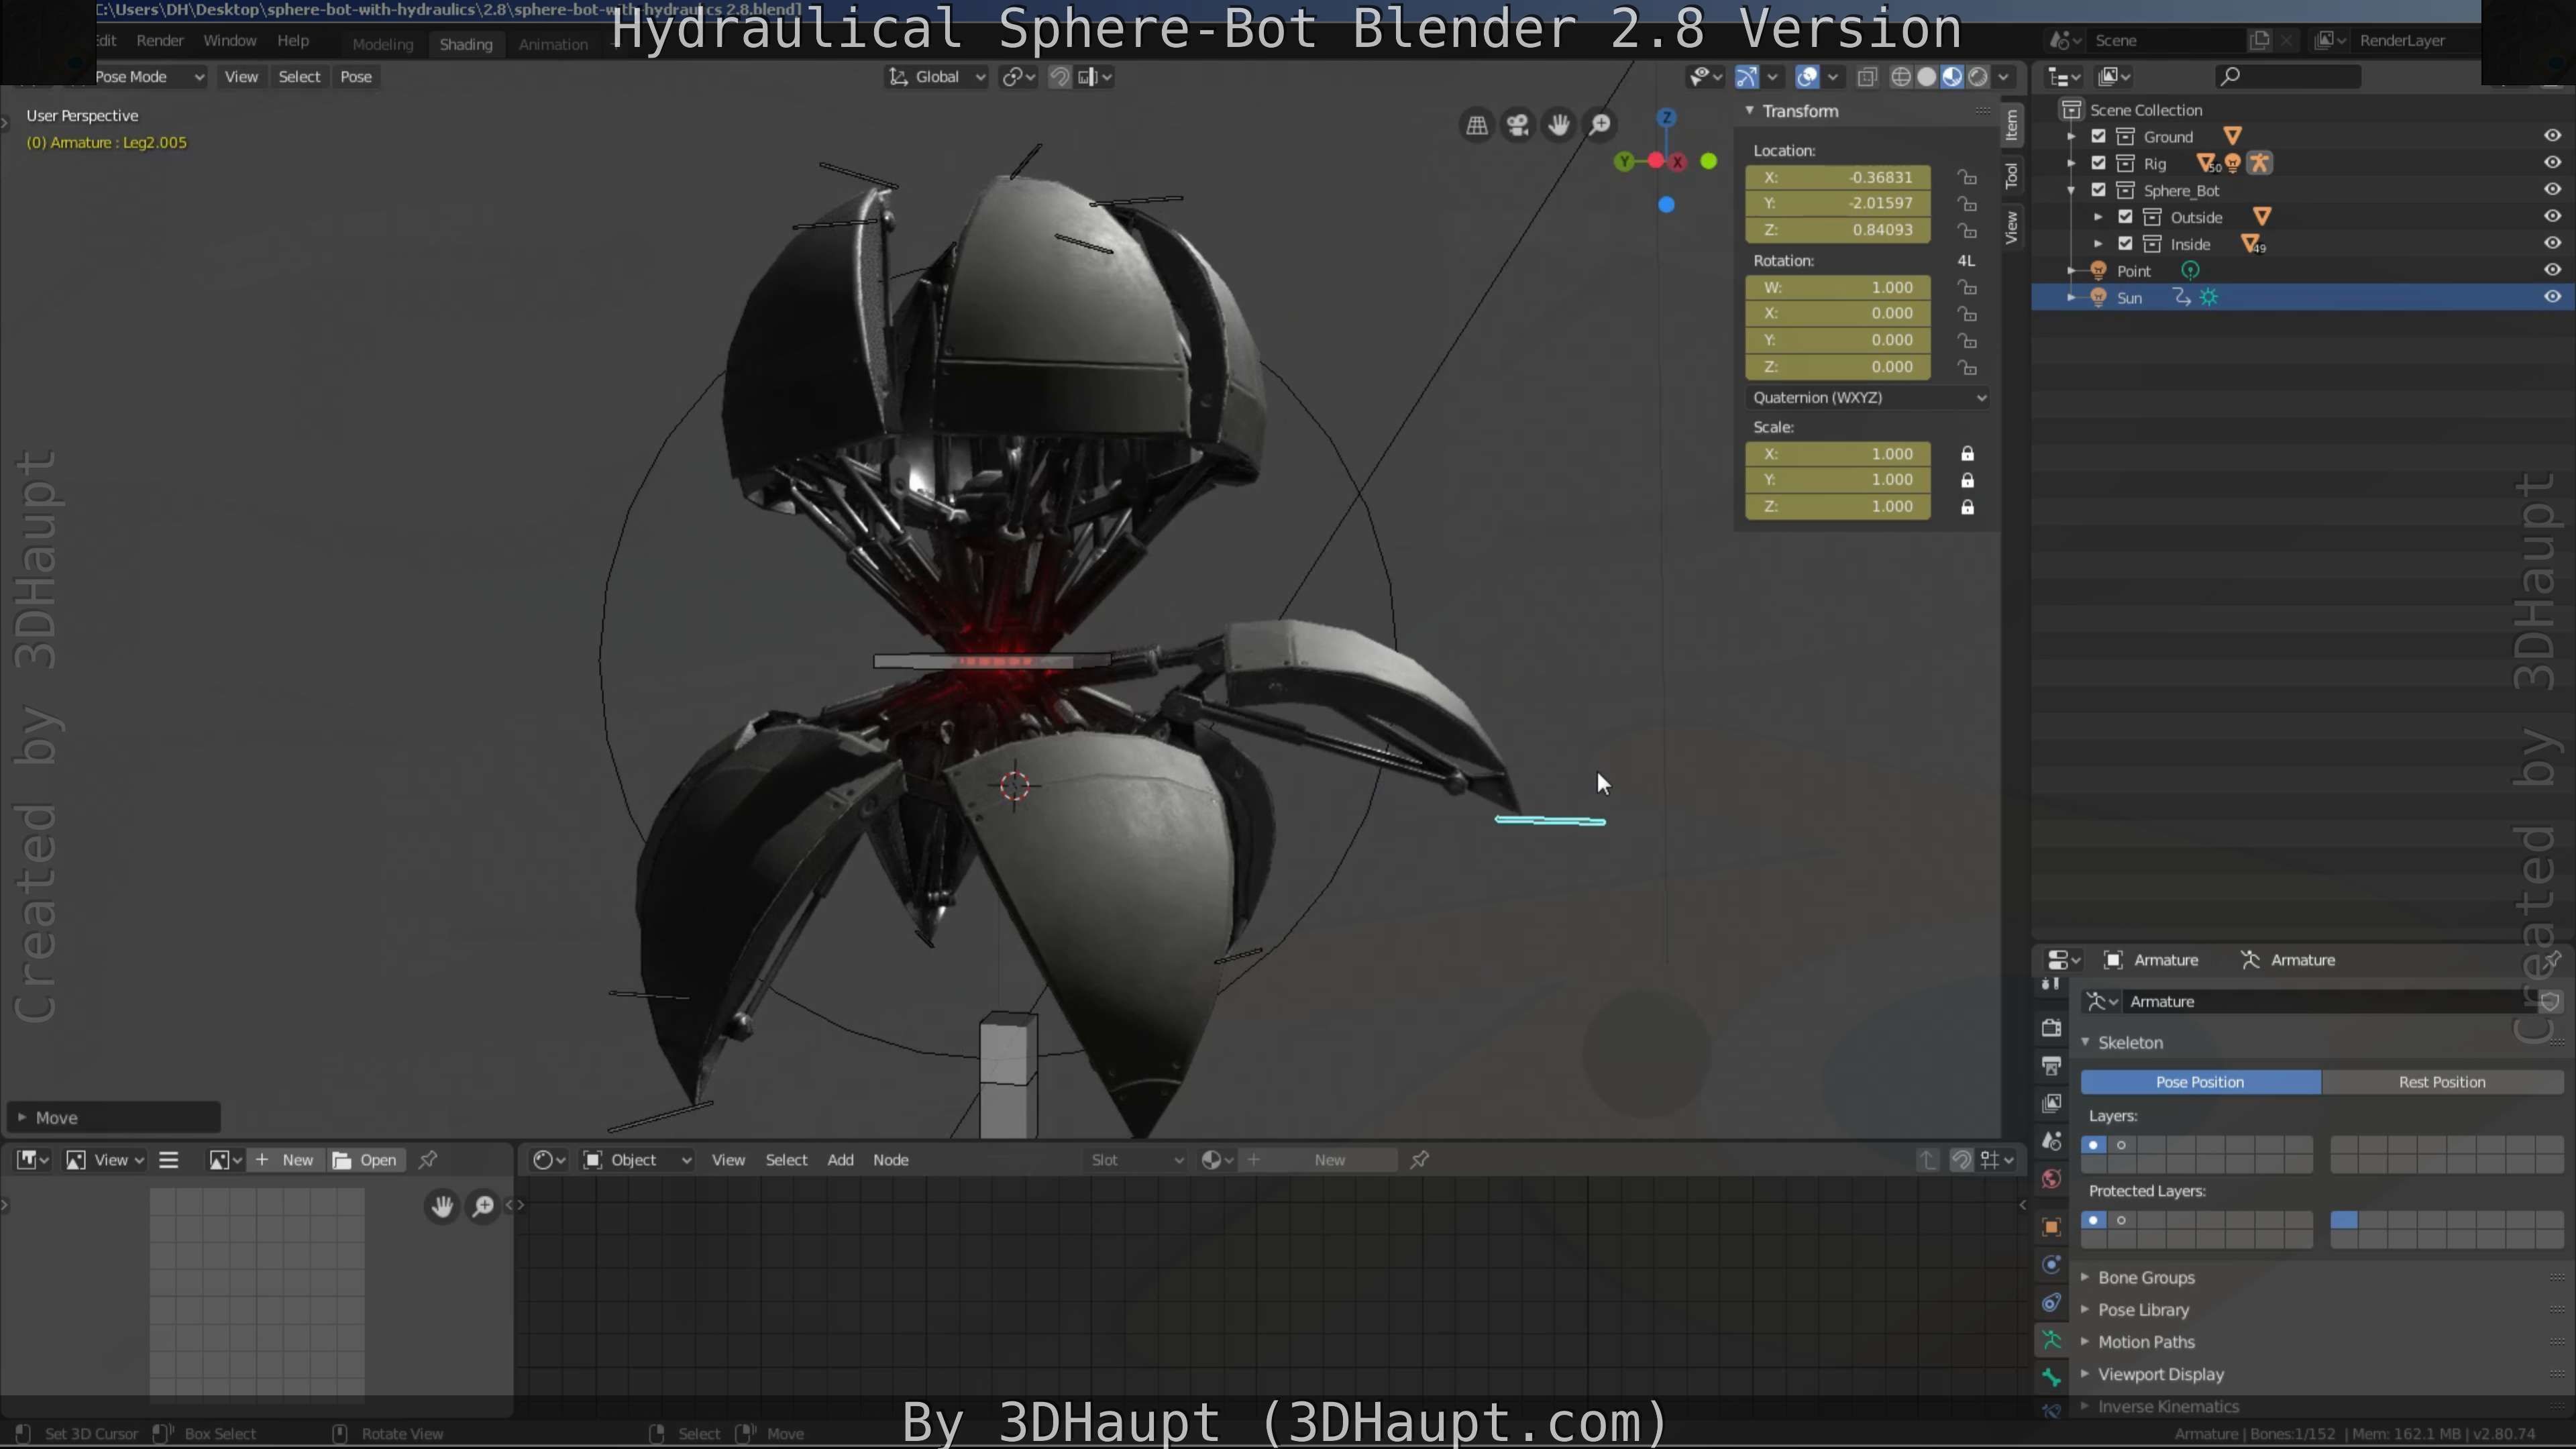The image size is (2576, 1449).
Task: Toggle lock on Location X
Action: 1967,177
